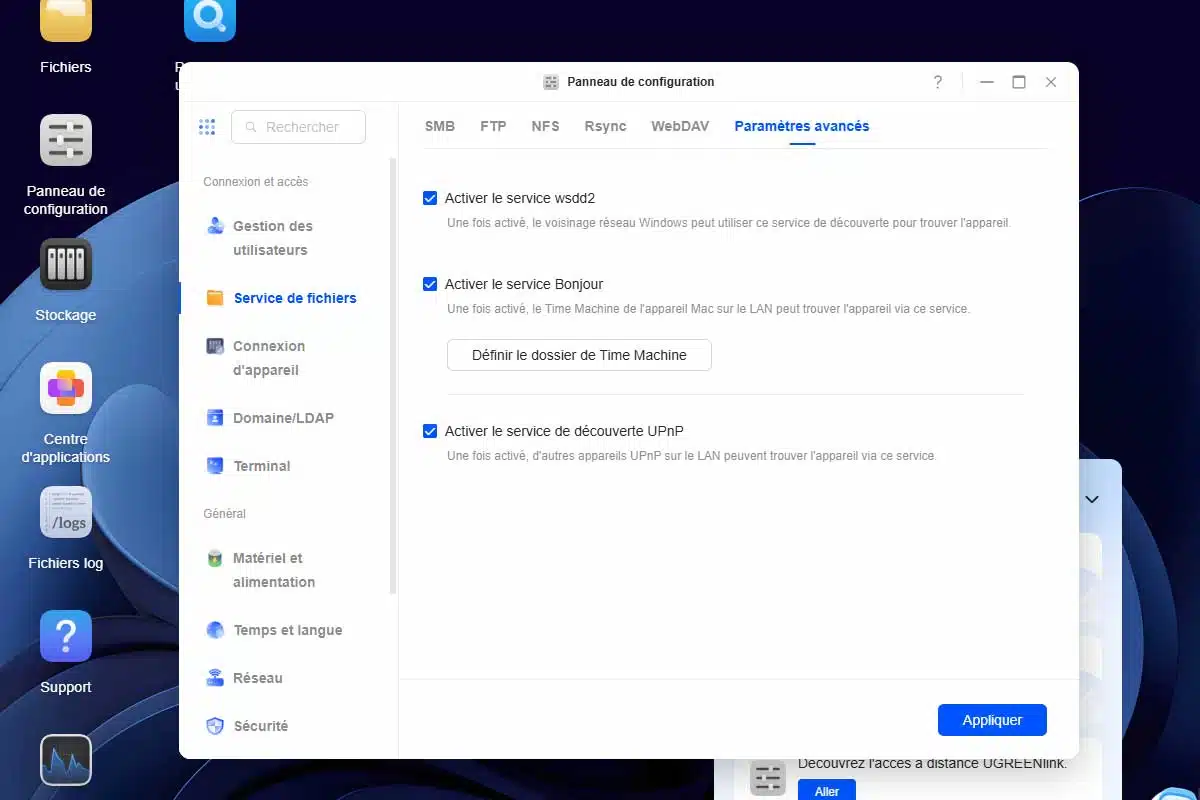This screenshot has width=1200, height=800.
Task: Disable the wsdd2 service checkbox
Action: click(x=430, y=198)
